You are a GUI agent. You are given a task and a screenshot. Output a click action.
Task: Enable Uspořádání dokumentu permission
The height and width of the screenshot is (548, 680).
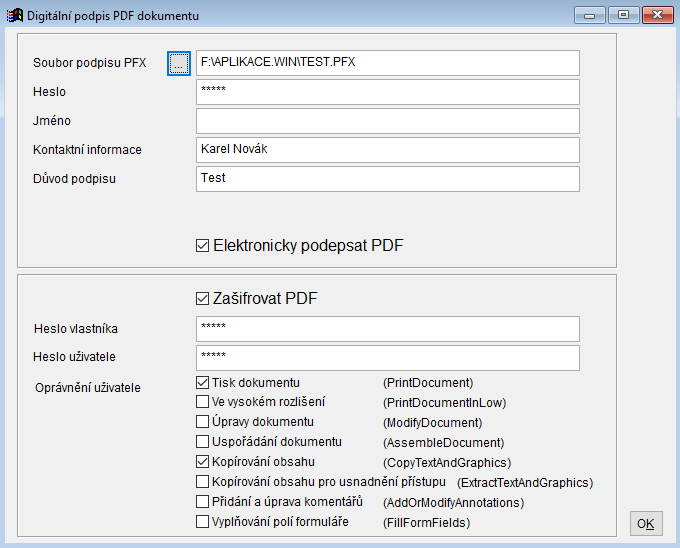202,442
